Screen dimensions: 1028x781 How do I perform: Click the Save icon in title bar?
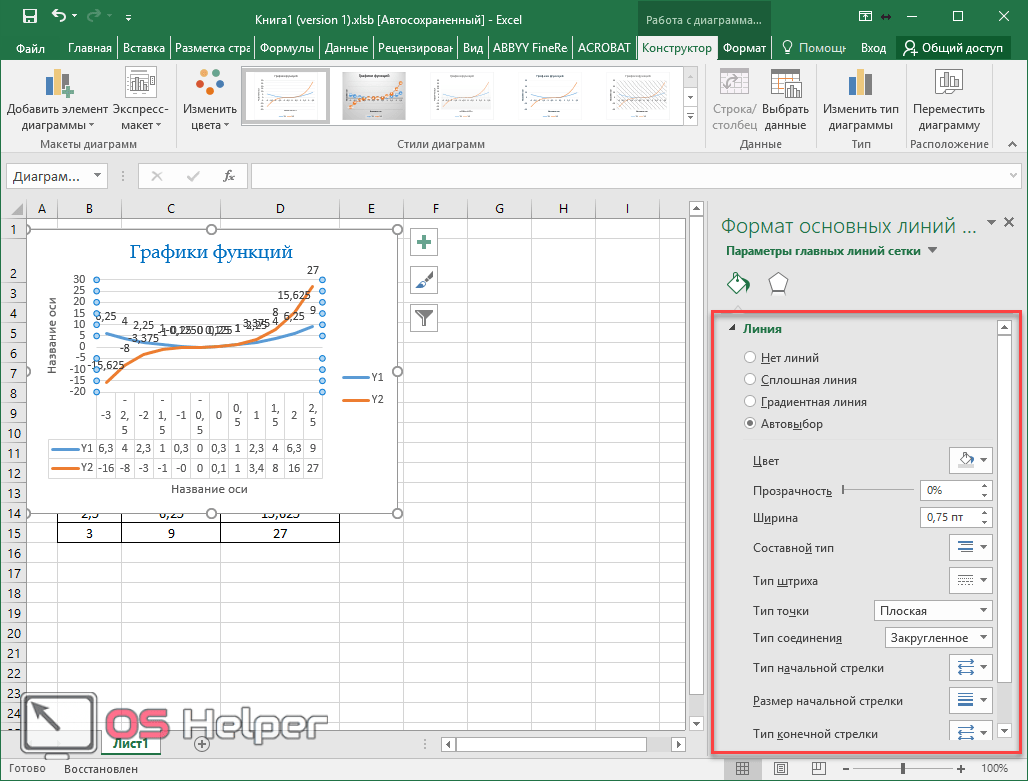click(x=29, y=16)
